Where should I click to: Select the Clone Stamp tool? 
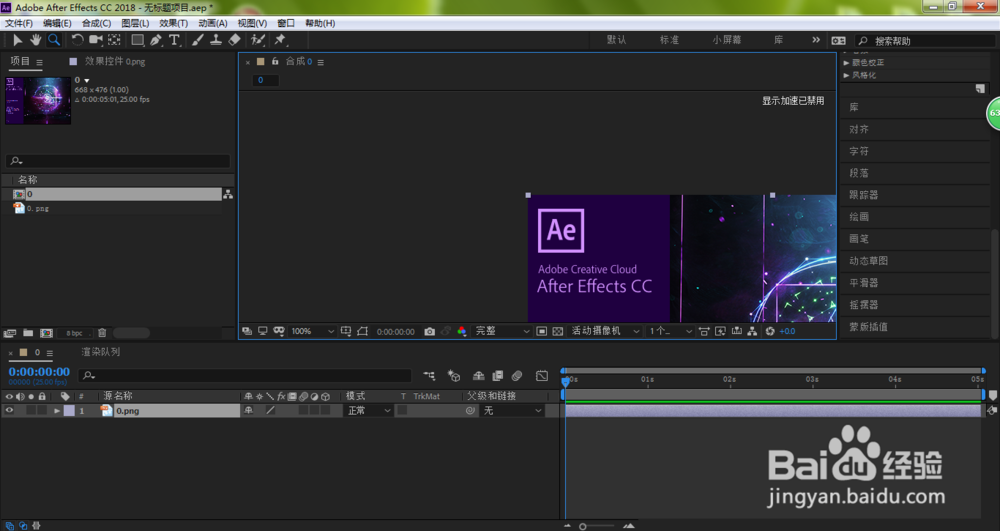tap(216, 40)
